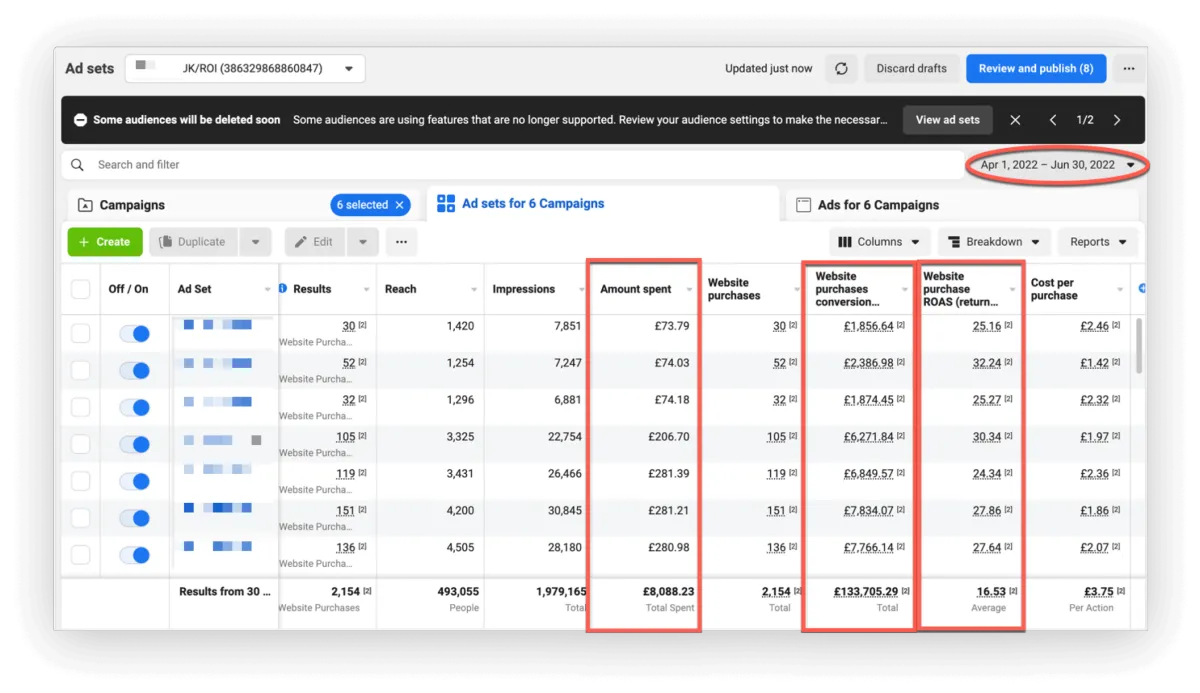Click the refresh icon next to Updated just now

841,69
